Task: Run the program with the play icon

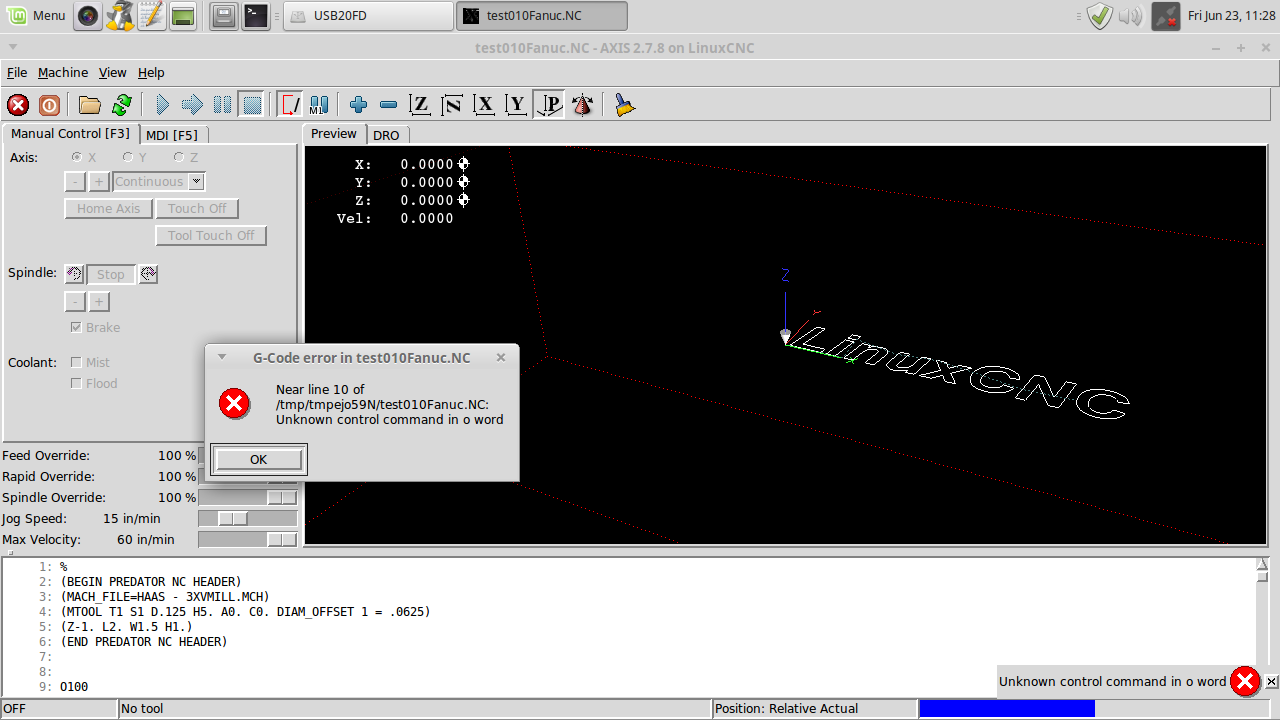Action: click(x=162, y=105)
